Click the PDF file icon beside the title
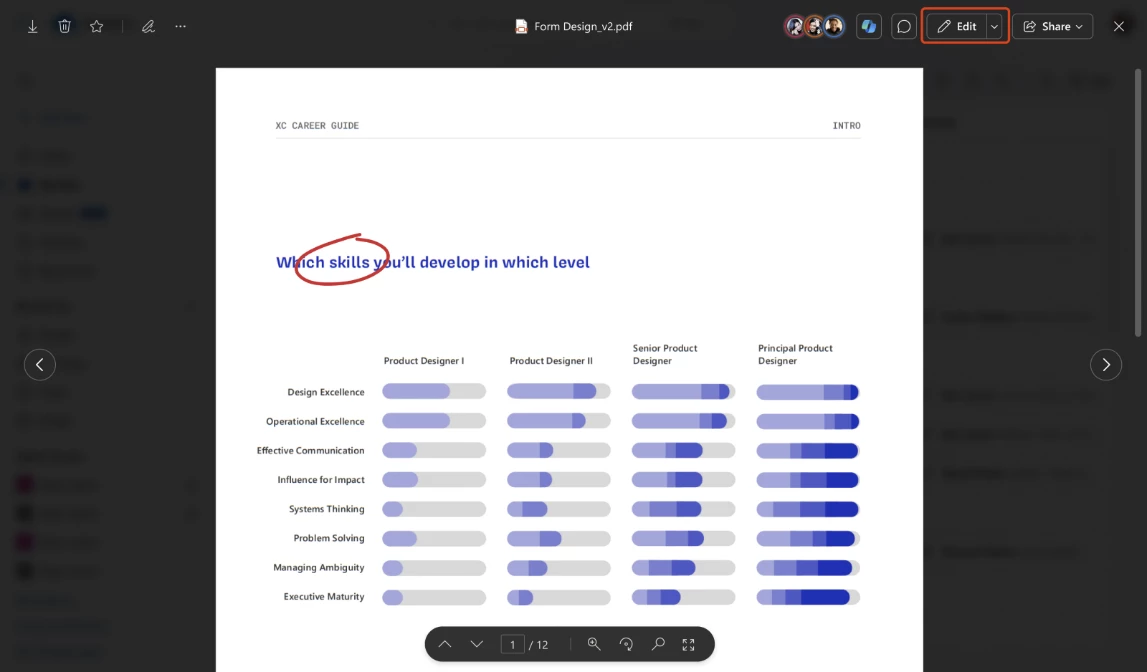Viewport: 1147px width, 672px height. click(521, 26)
